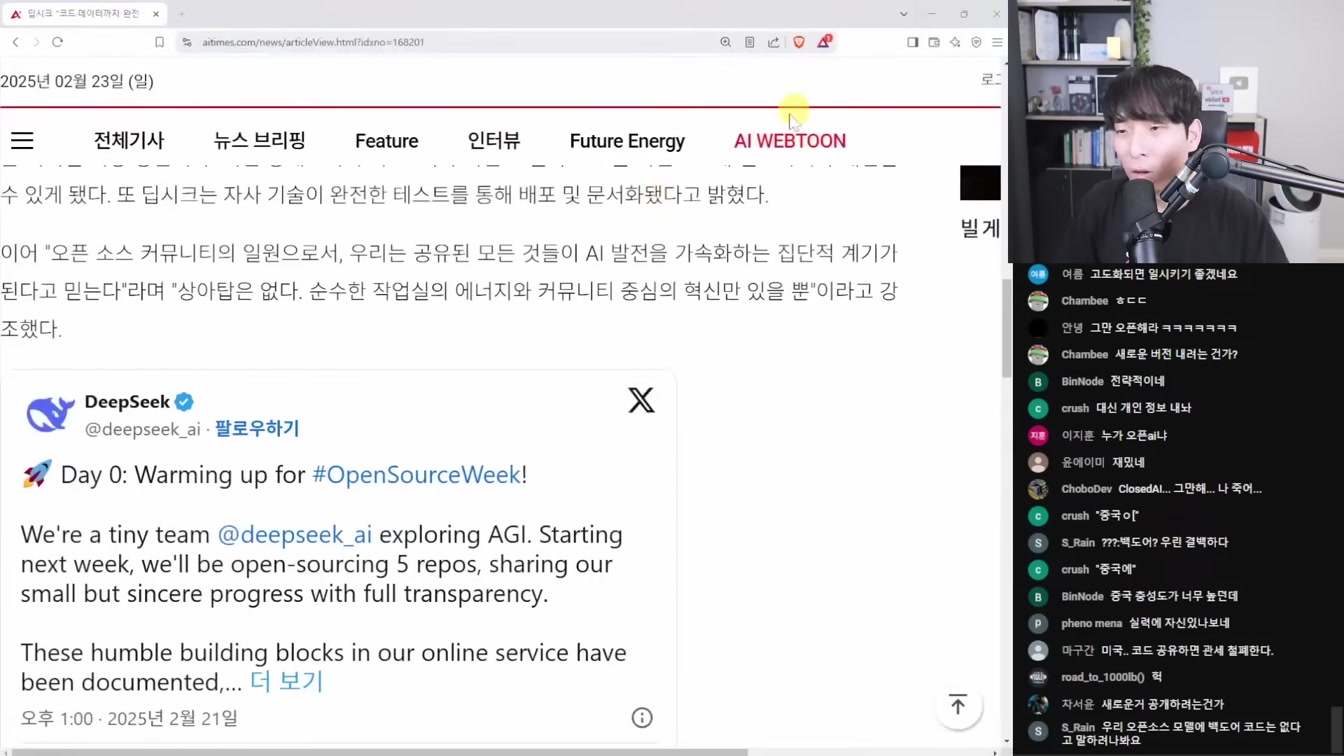Open the tab search dropdown chevron
Viewport: 1344px width, 756px height.
(903, 14)
